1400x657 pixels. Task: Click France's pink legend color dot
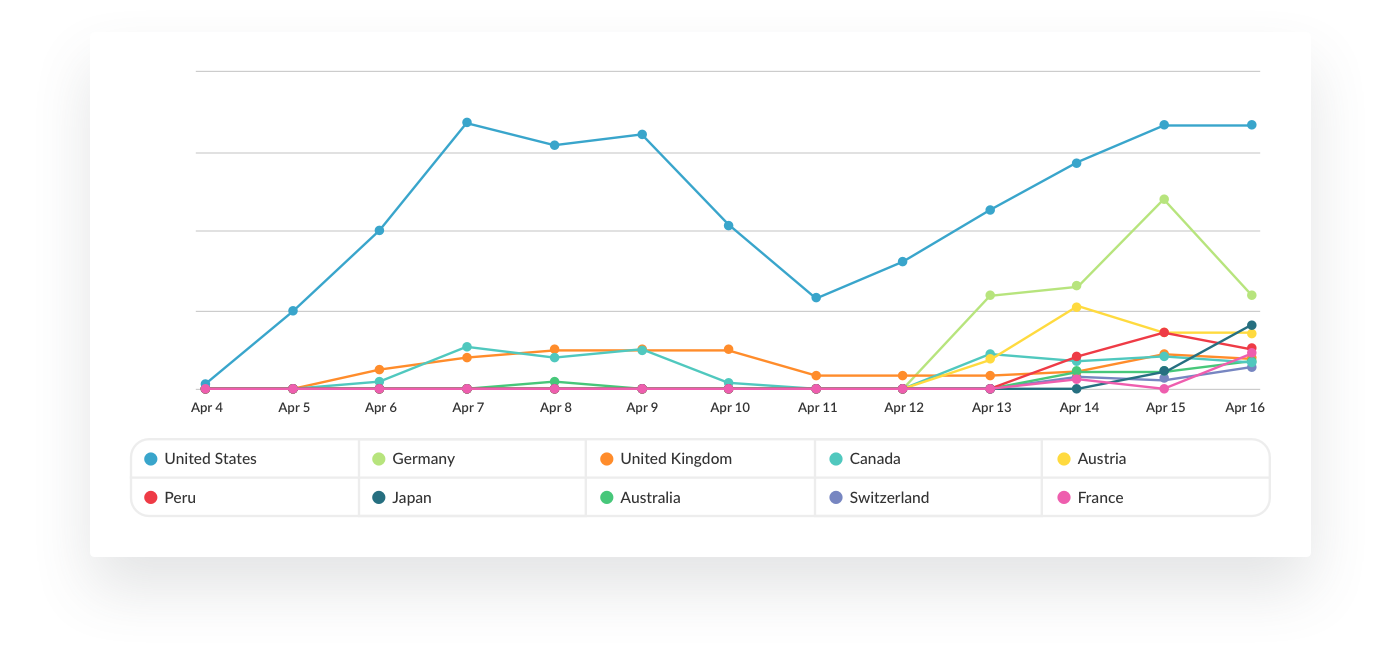point(1064,498)
